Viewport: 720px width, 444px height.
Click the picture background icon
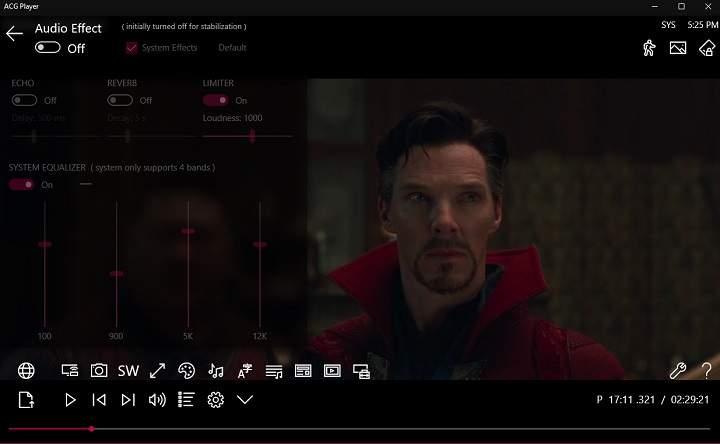point(678,48)
